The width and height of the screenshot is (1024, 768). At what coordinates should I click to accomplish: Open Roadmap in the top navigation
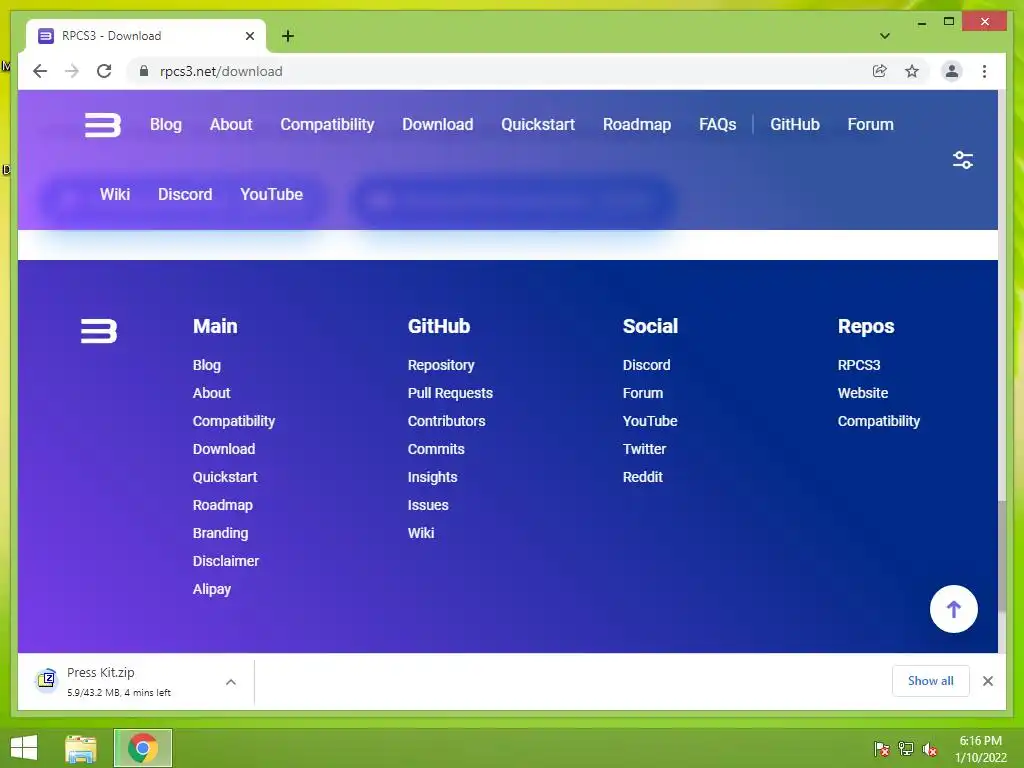tap(637, 124)
